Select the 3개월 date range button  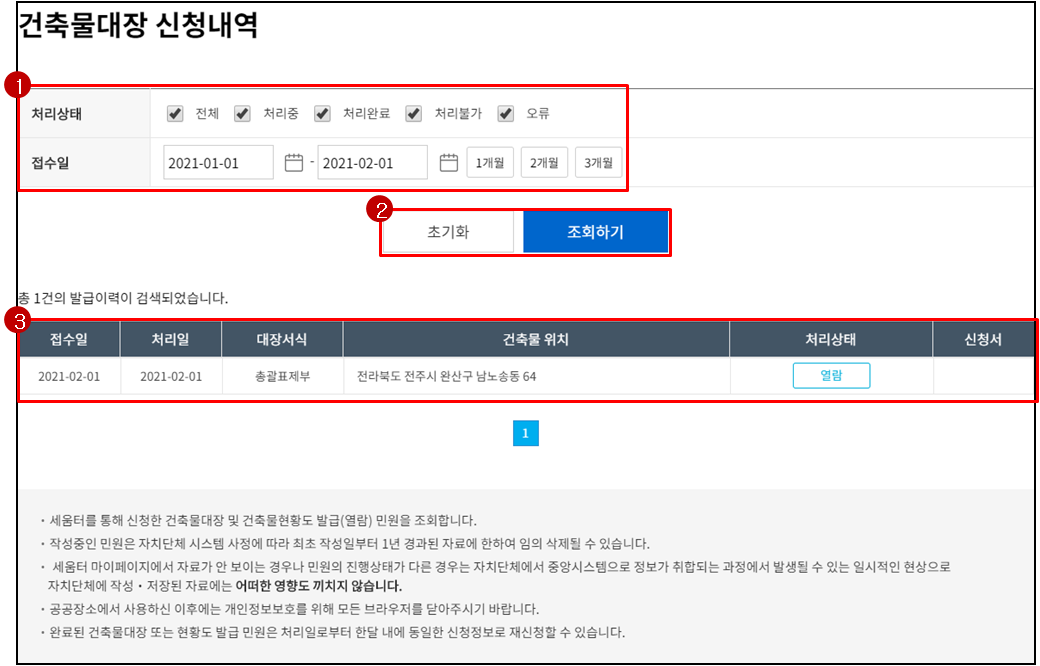pos(599,161)
